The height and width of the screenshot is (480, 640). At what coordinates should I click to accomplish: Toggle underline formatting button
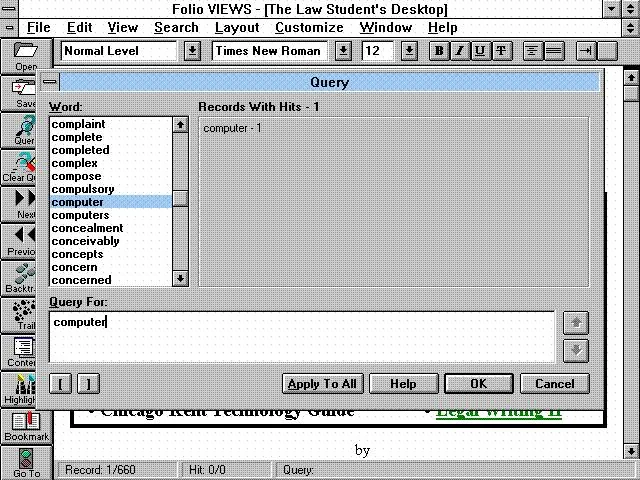click(480, 51)
